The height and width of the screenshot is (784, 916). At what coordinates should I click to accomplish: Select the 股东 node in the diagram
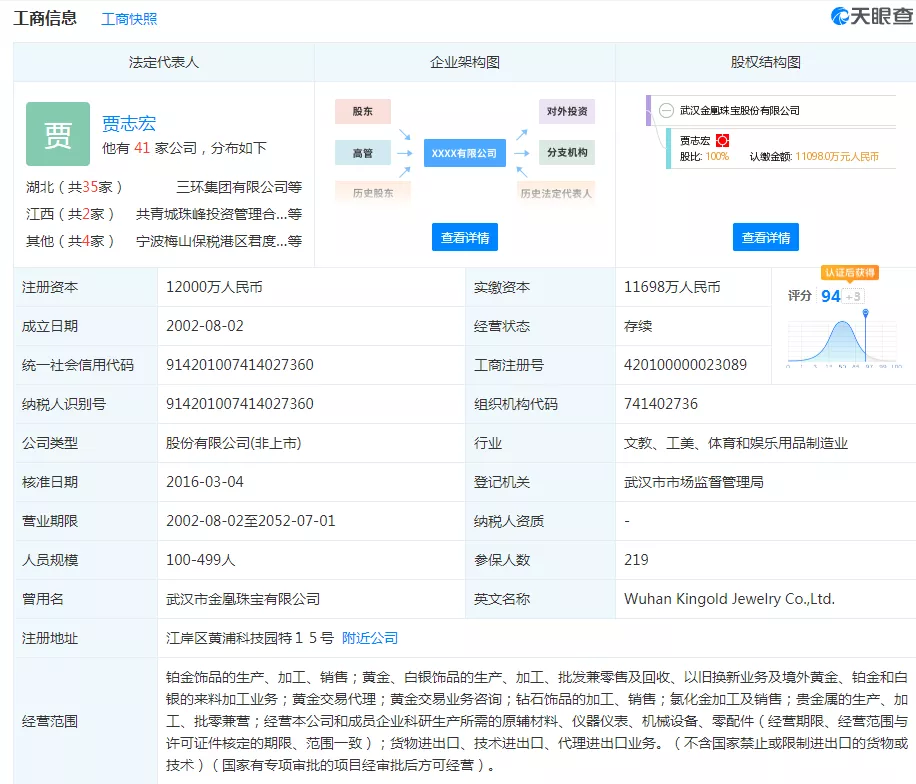[x=362, y=111]
